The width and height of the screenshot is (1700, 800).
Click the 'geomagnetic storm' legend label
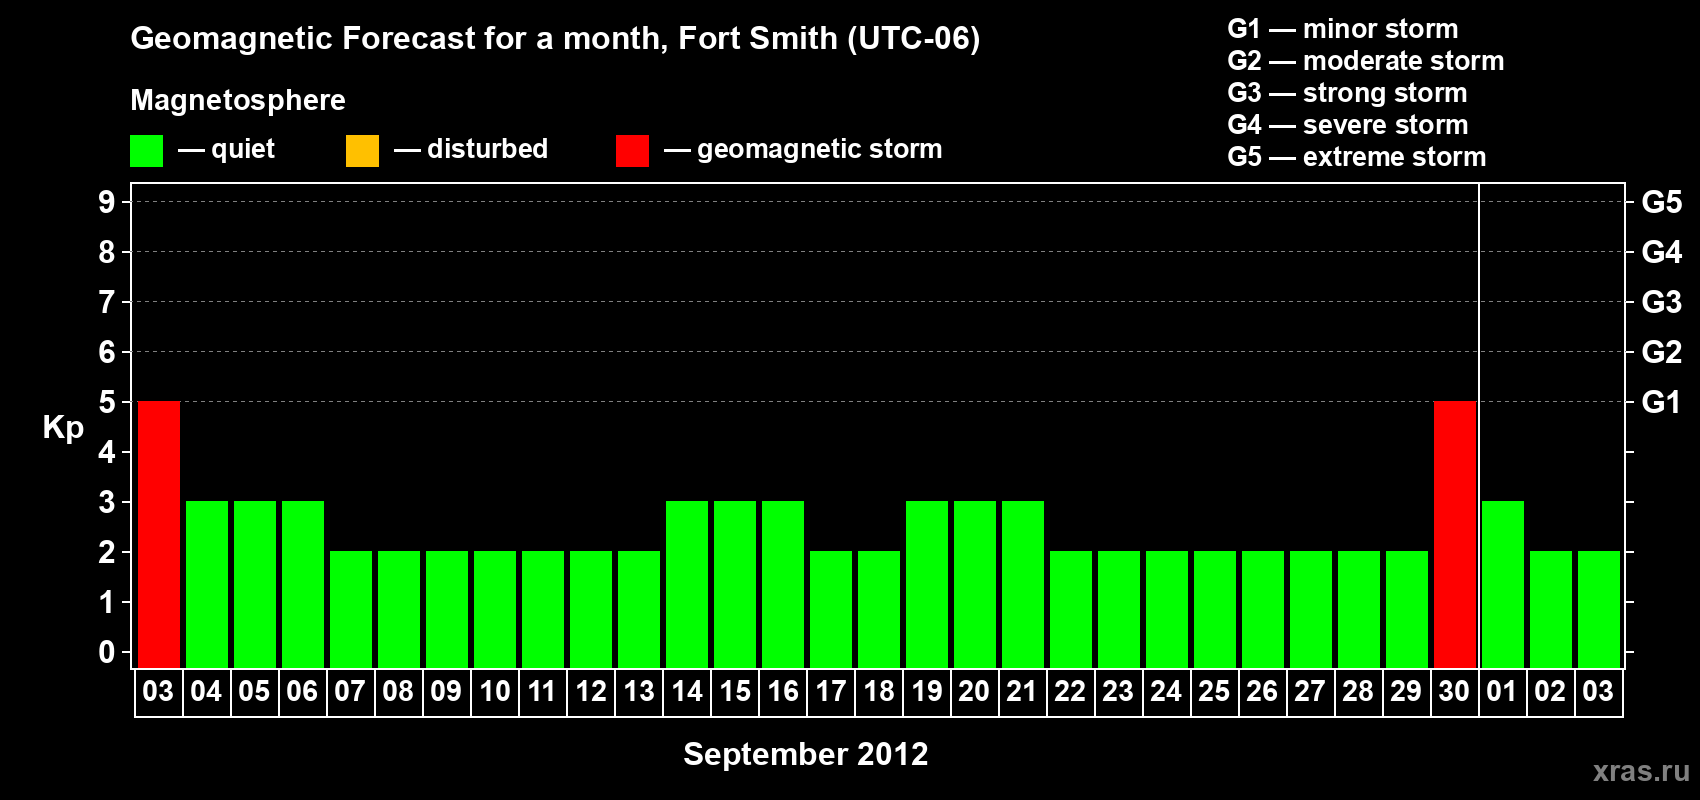819,149
